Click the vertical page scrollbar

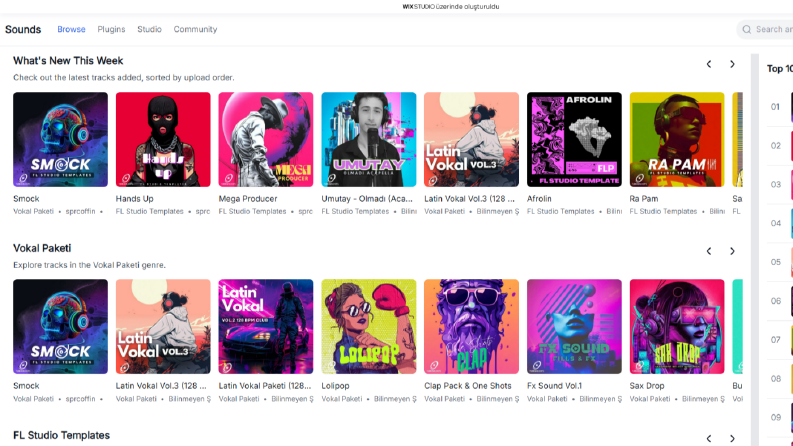tap(755, 250)
